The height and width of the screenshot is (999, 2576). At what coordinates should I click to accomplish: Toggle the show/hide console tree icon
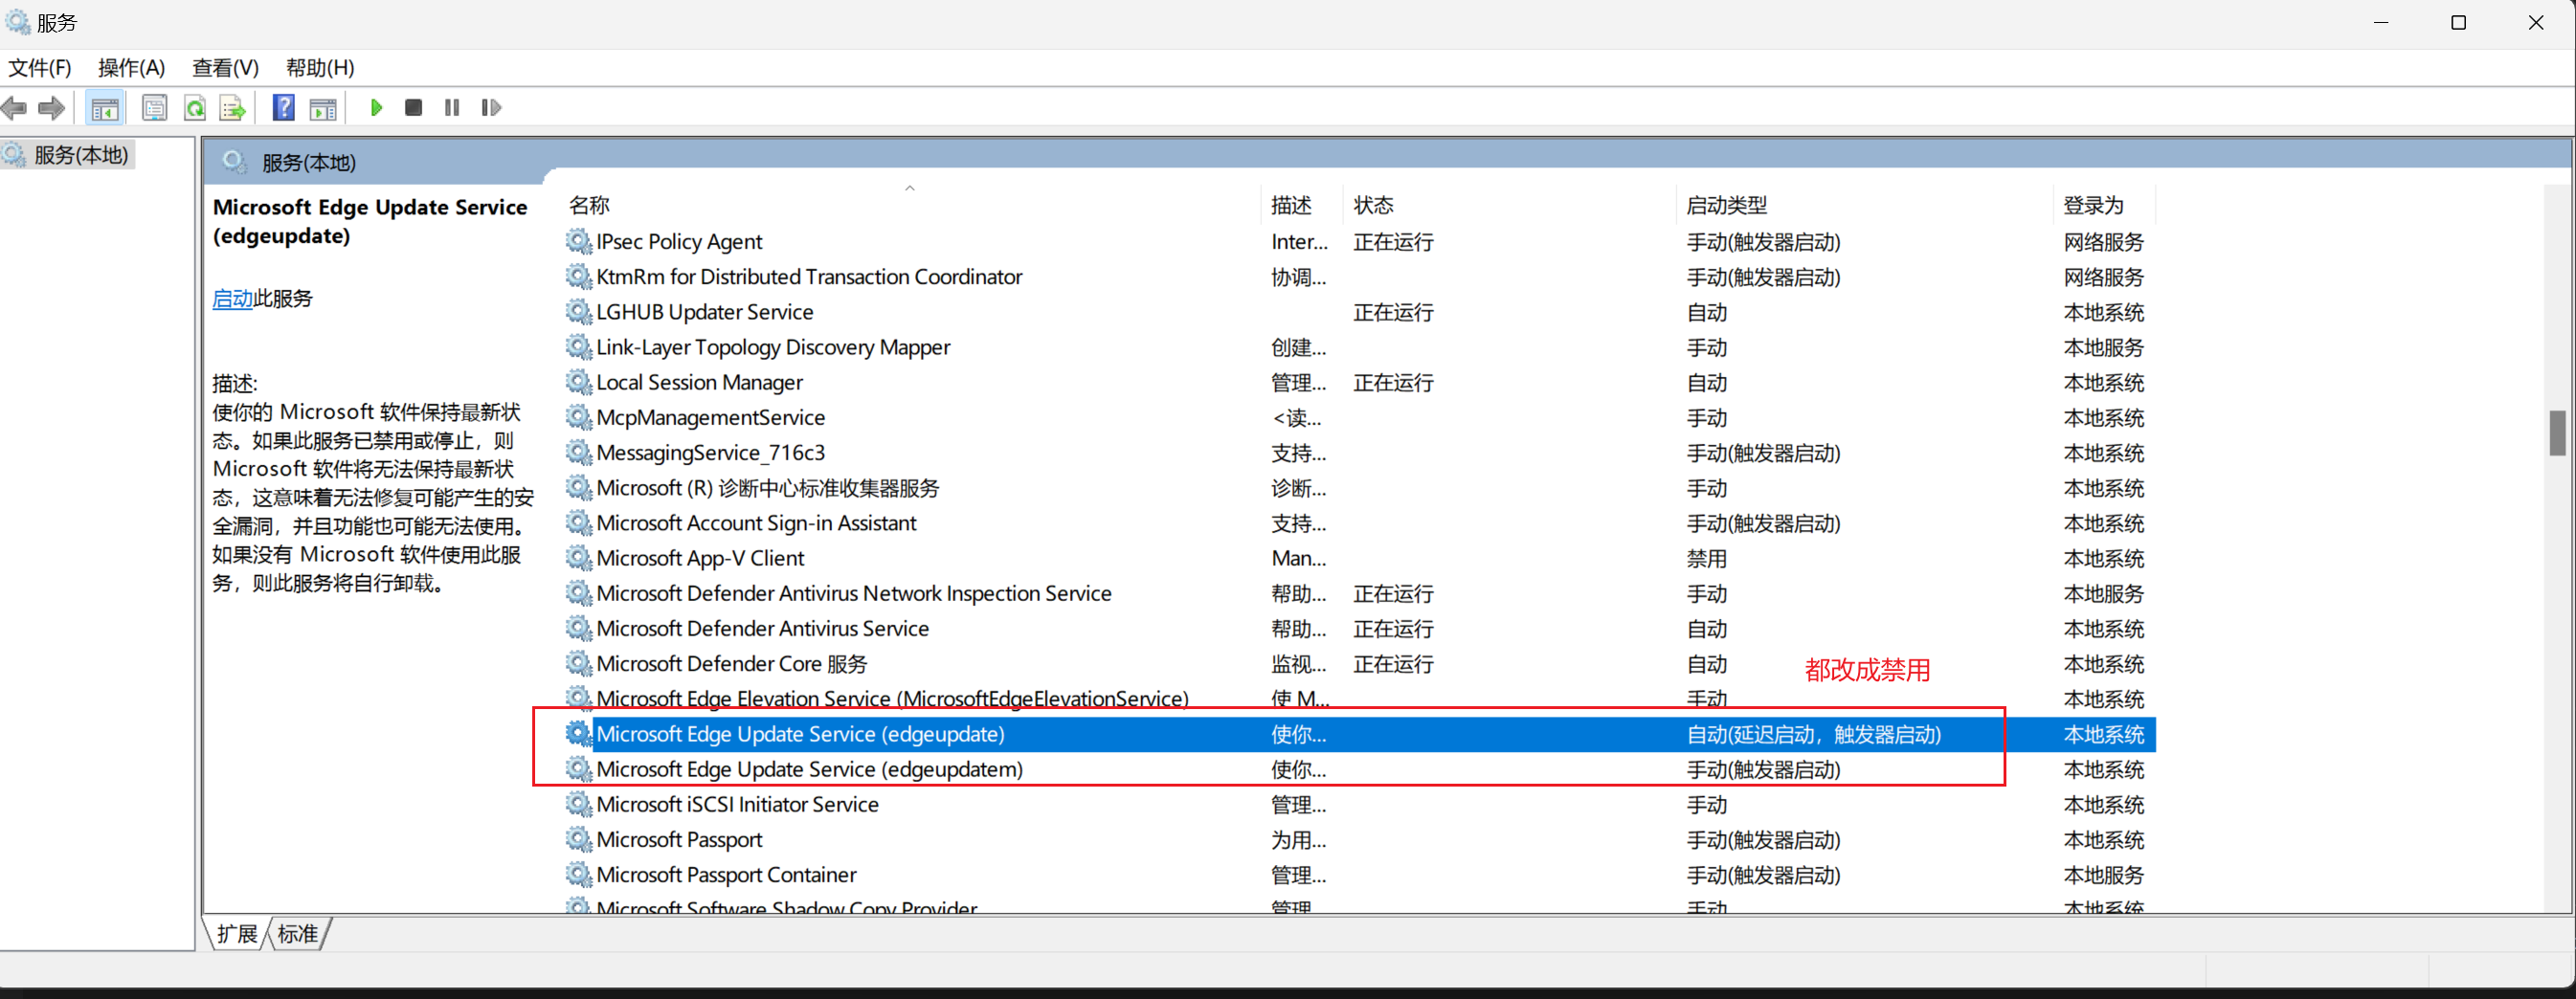click(x=105, y=108)
